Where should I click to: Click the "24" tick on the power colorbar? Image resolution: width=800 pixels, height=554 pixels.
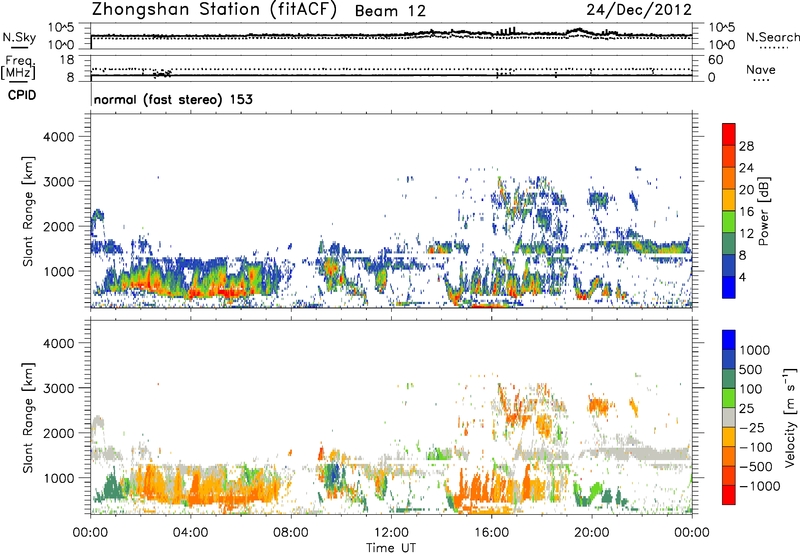click(746, 168)
